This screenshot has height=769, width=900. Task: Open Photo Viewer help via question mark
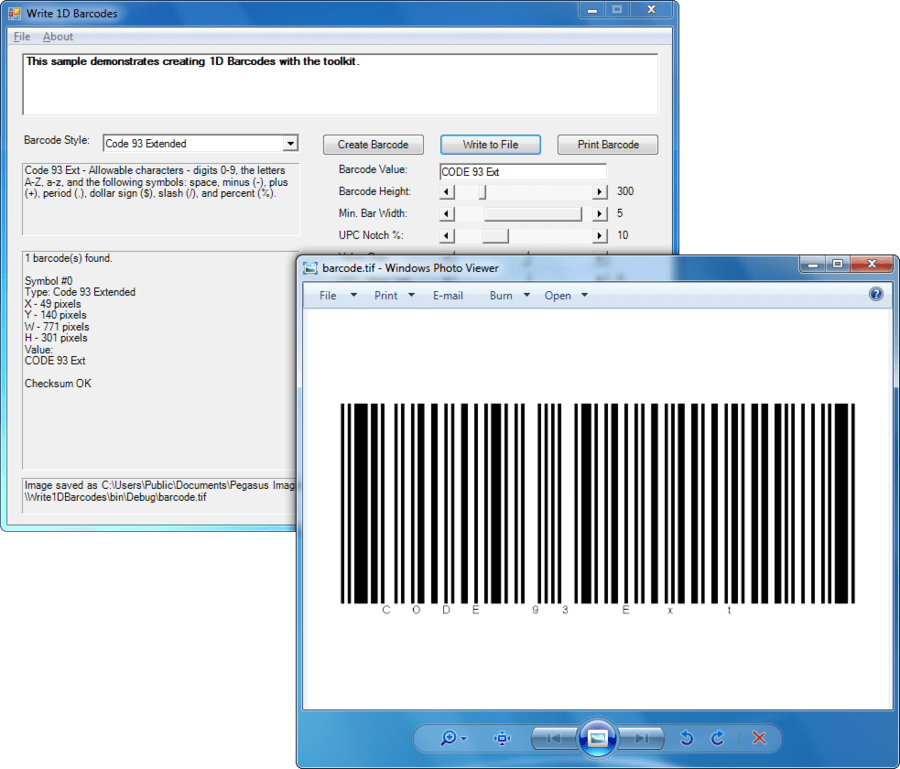pos(876,294)
